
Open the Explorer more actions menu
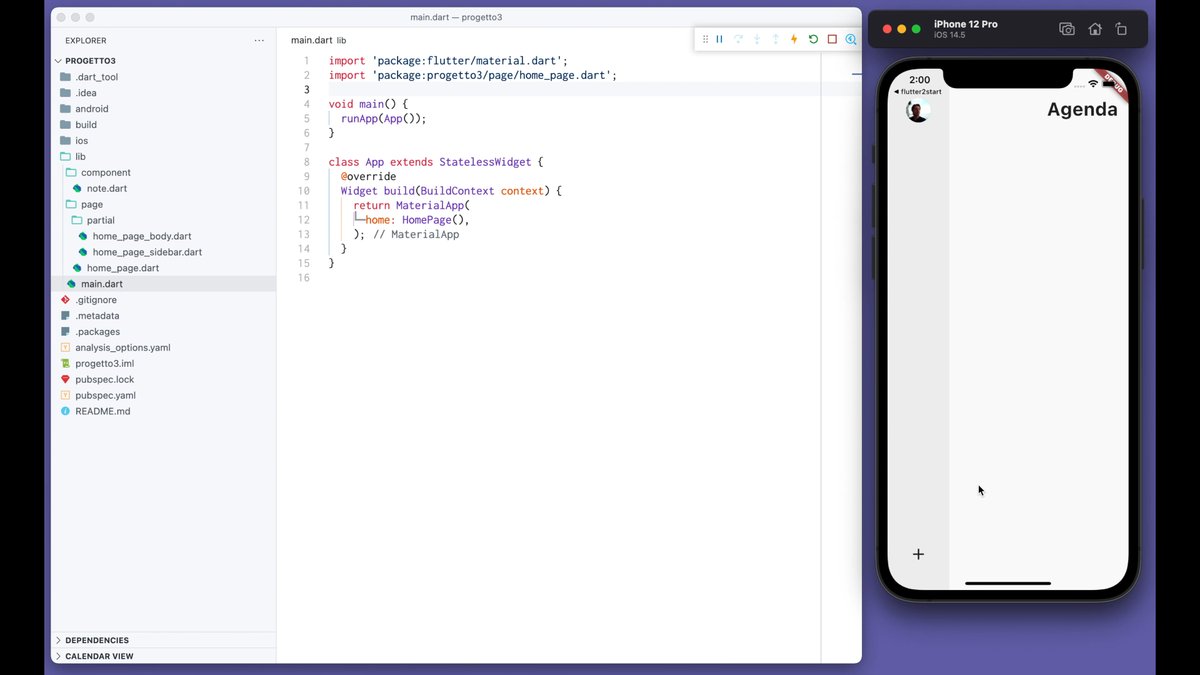(259, 41)
